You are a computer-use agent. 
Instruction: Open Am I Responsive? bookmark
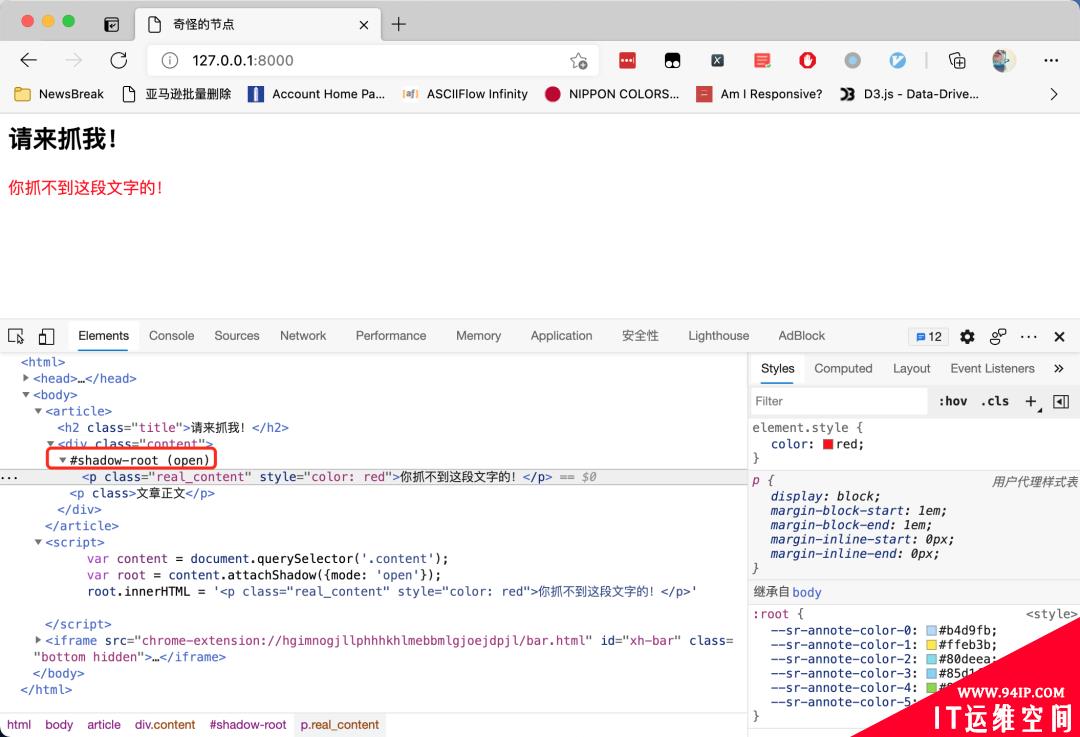tap(759, 94)
